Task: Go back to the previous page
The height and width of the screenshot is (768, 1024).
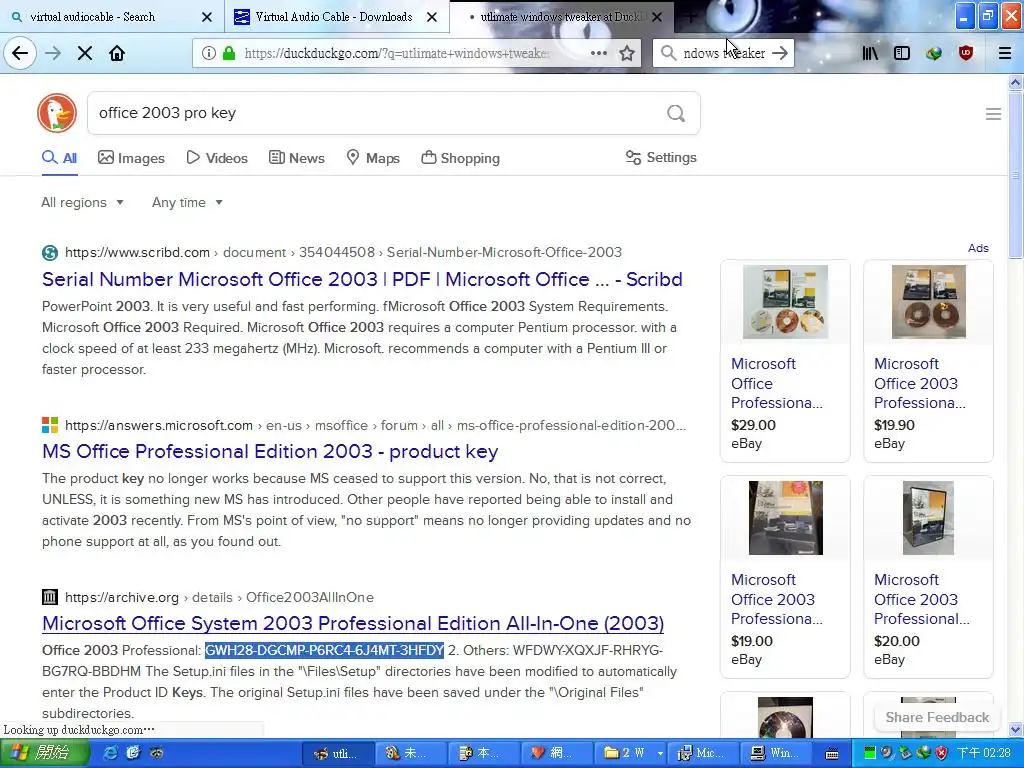Action: 20,53
